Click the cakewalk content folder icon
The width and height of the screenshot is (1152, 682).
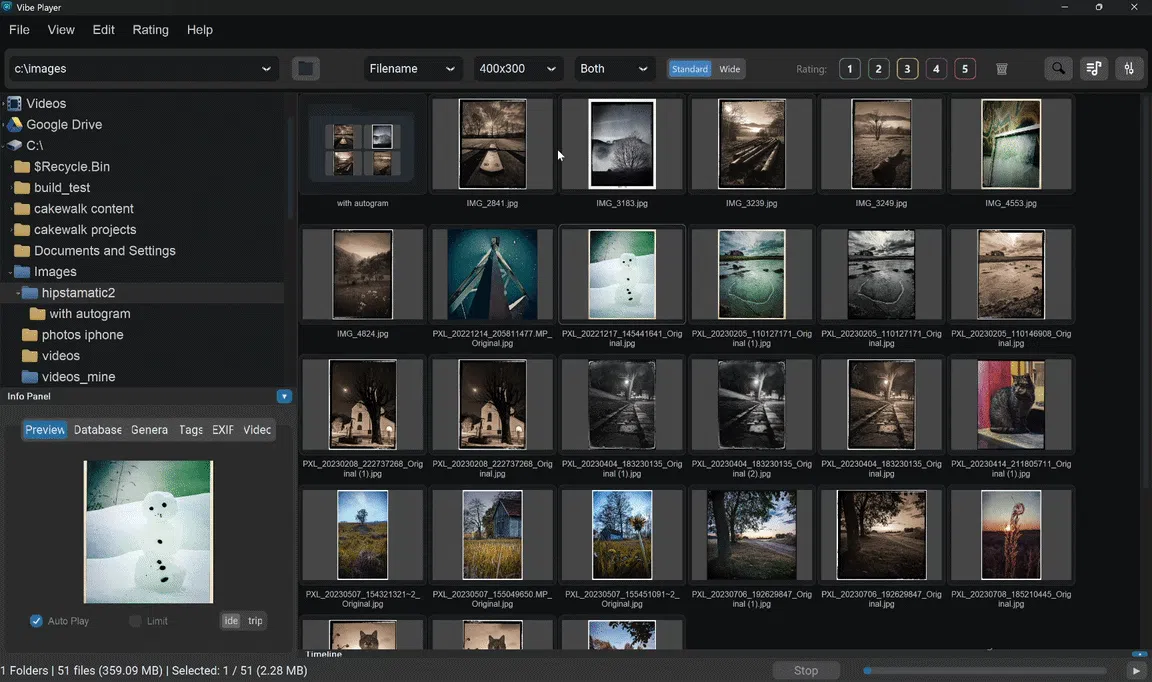(22, 209)
